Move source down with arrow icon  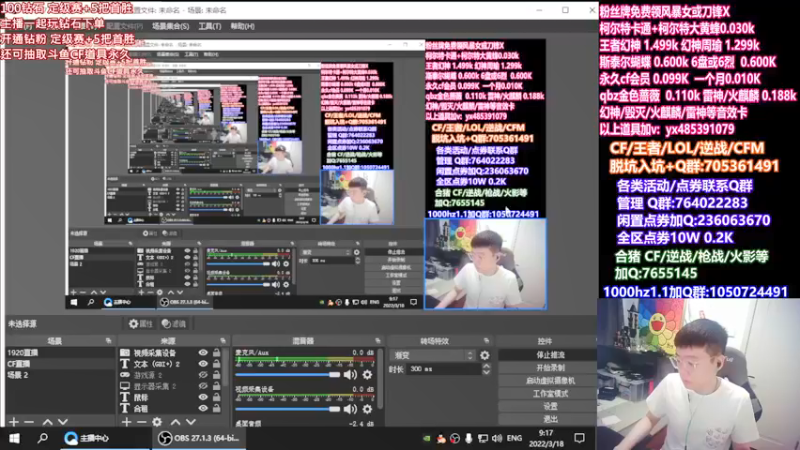pyautogui.click(x=191, y=422)
